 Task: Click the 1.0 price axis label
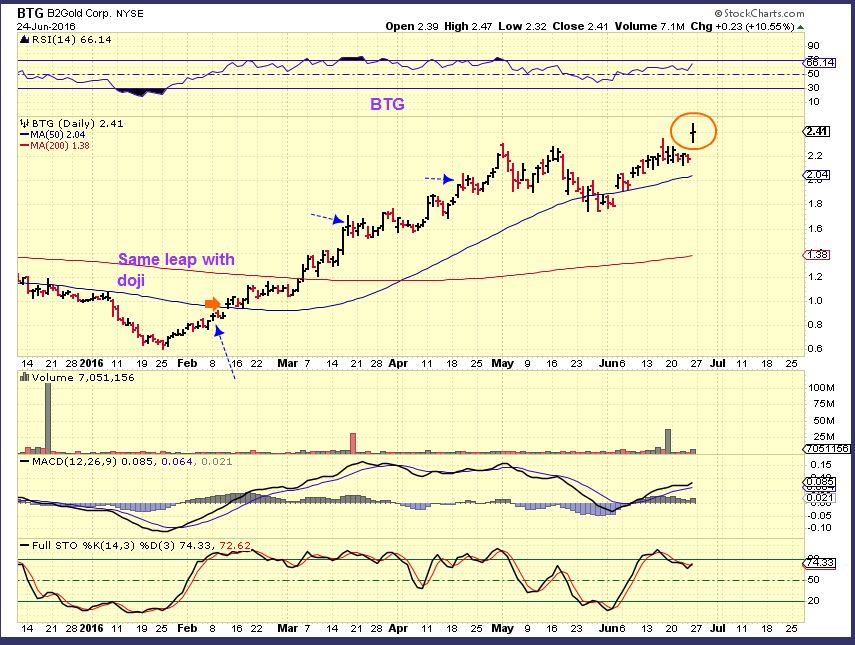(815, 300)
